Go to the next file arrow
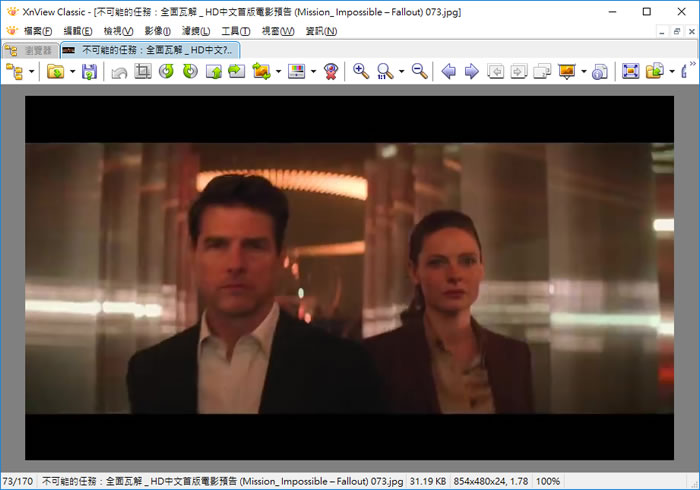The image size is (700, 490). pos(472,71)
